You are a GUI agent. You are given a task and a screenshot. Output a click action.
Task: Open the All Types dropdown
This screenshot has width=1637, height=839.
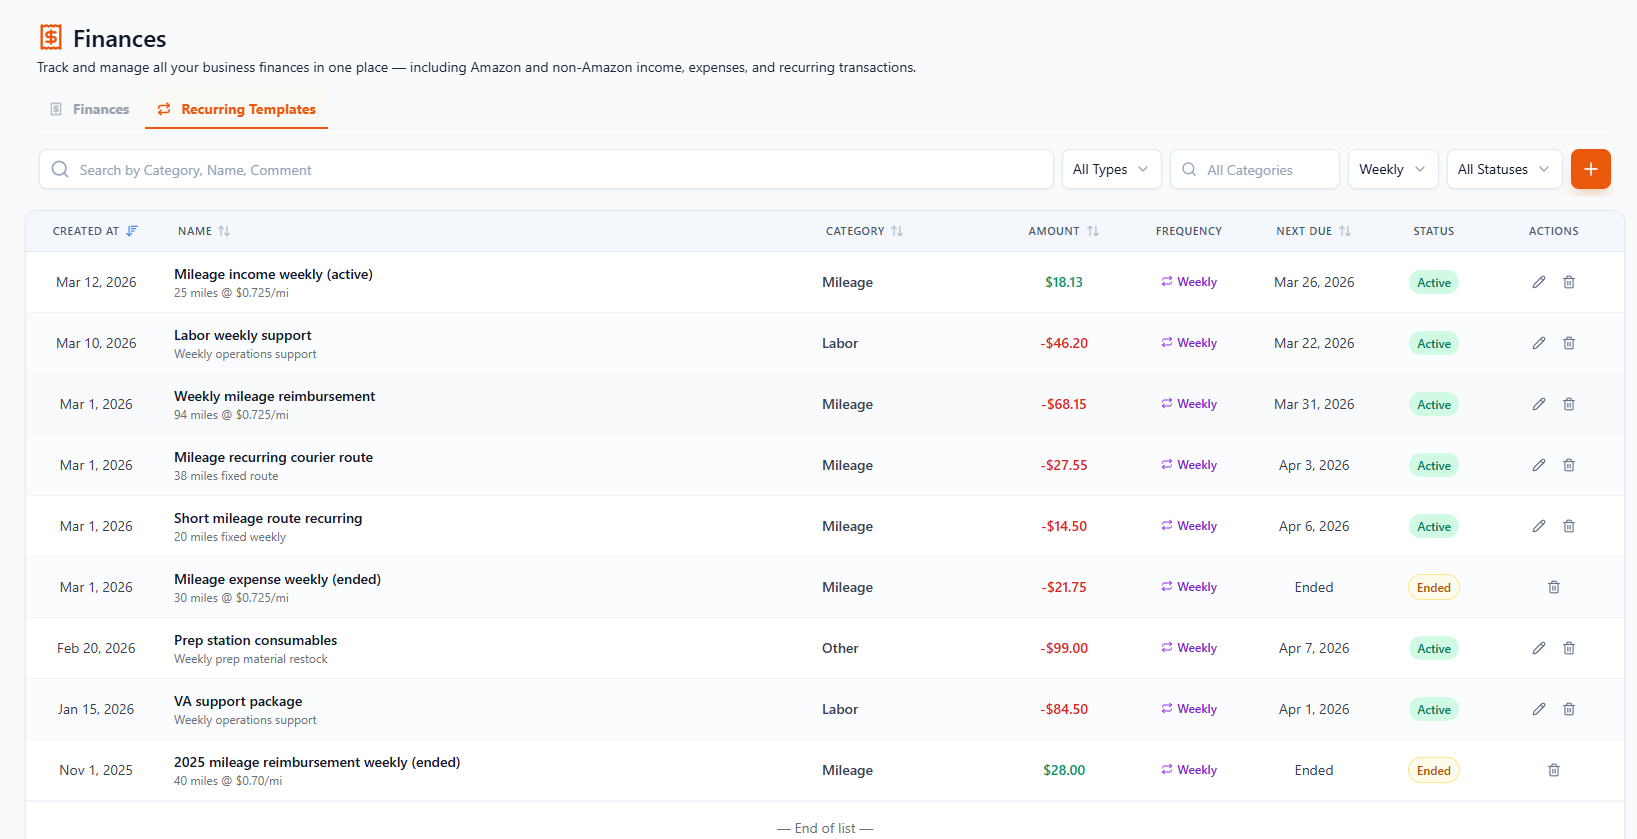(x=1111, y=169)
